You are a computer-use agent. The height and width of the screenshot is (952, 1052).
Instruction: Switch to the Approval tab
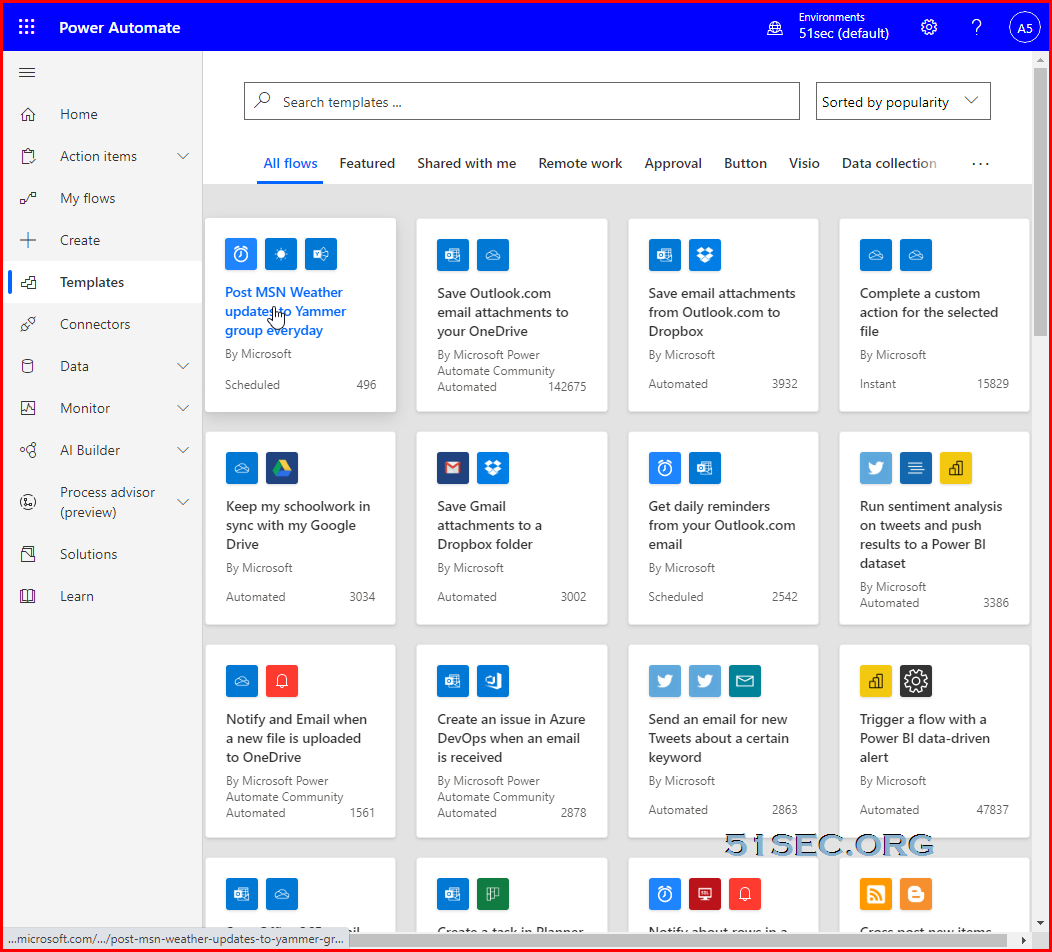[x=673, y=163]
